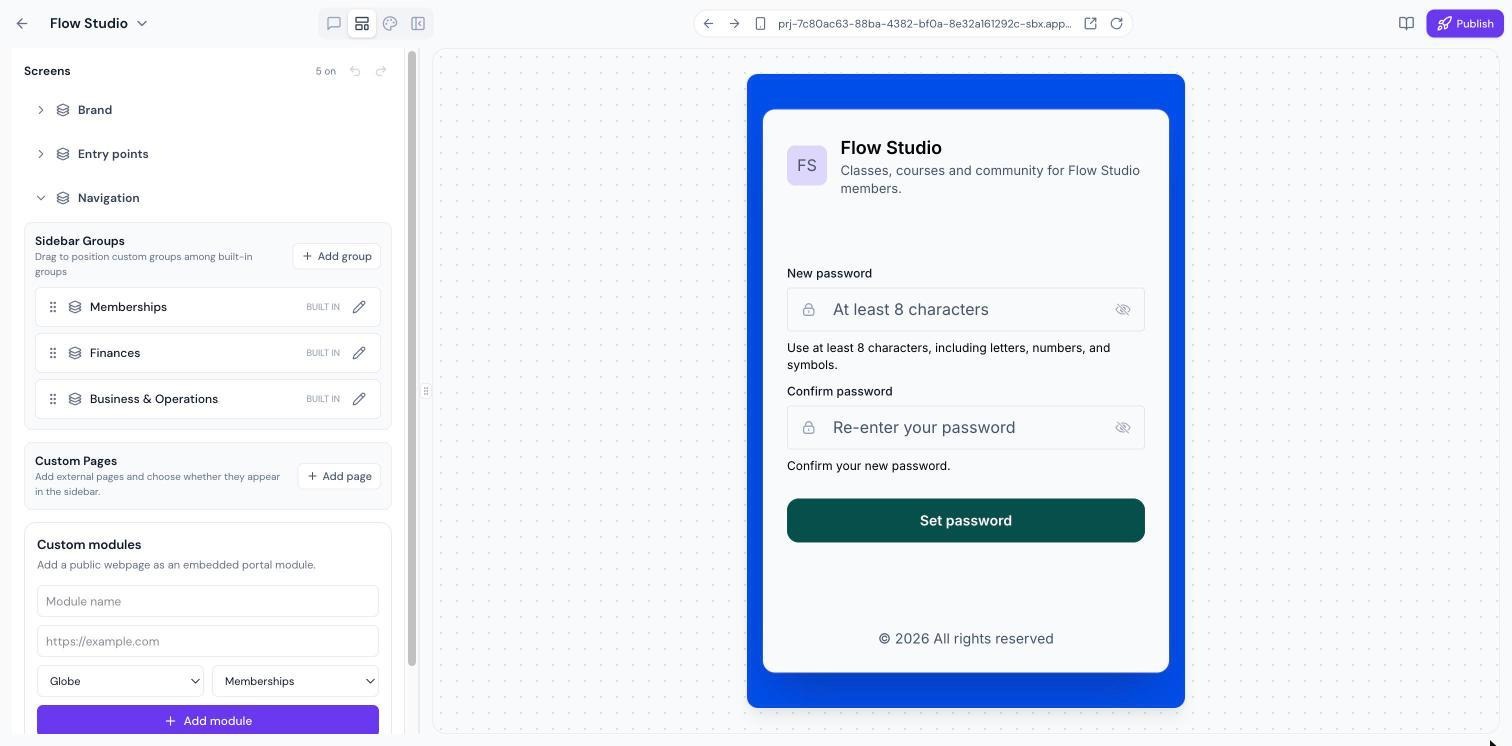Click the preview forward arrow
1512x746 pixels.
734,23
